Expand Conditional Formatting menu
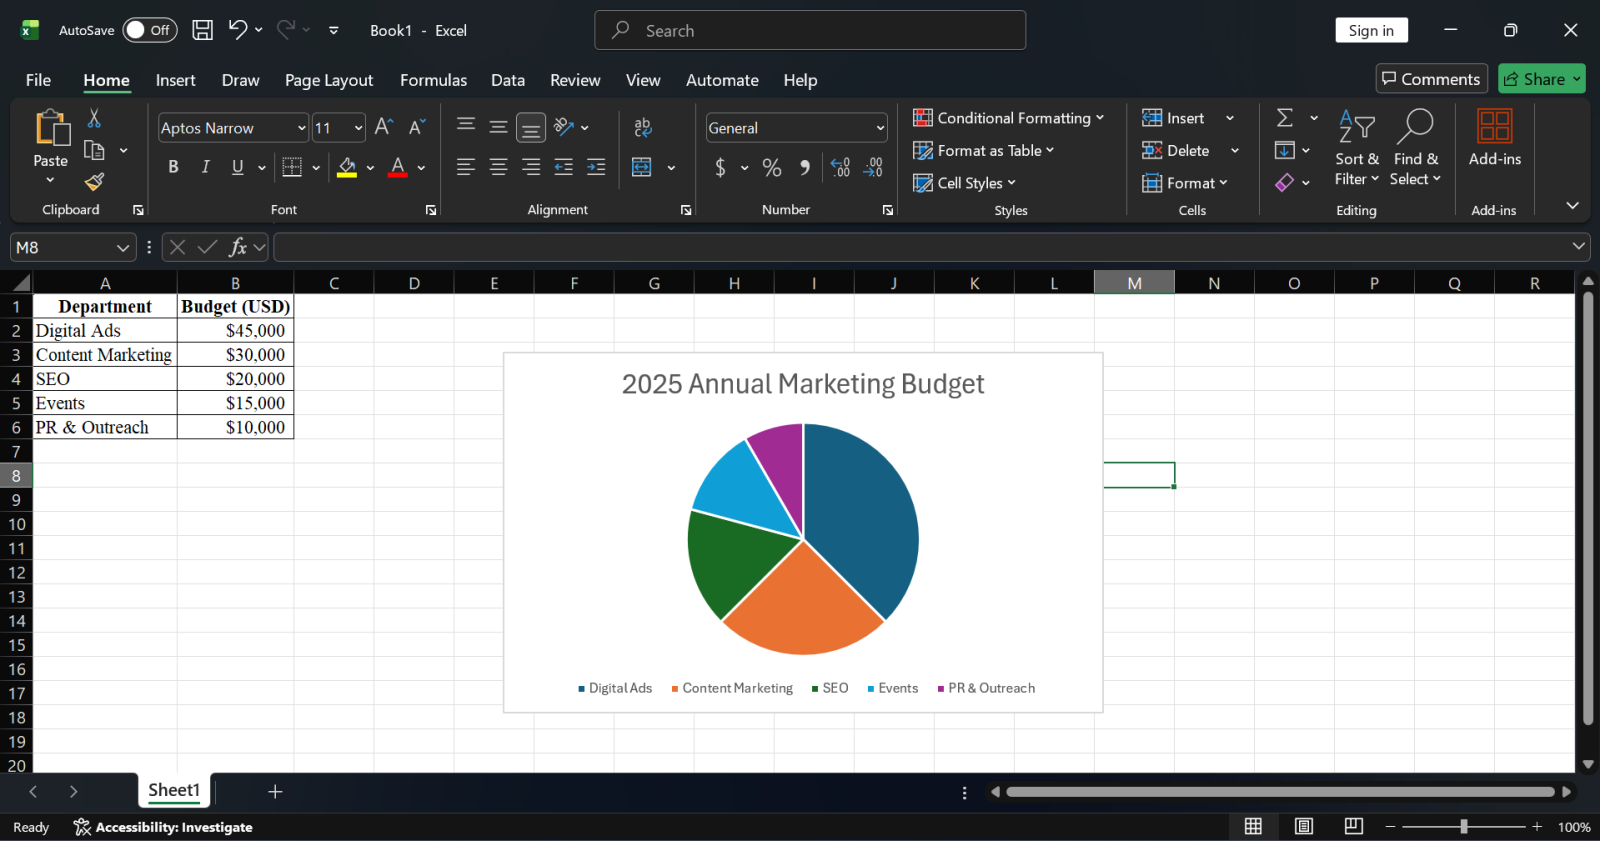This screenshot has height=841, width=1600. tap(1008, 118)
